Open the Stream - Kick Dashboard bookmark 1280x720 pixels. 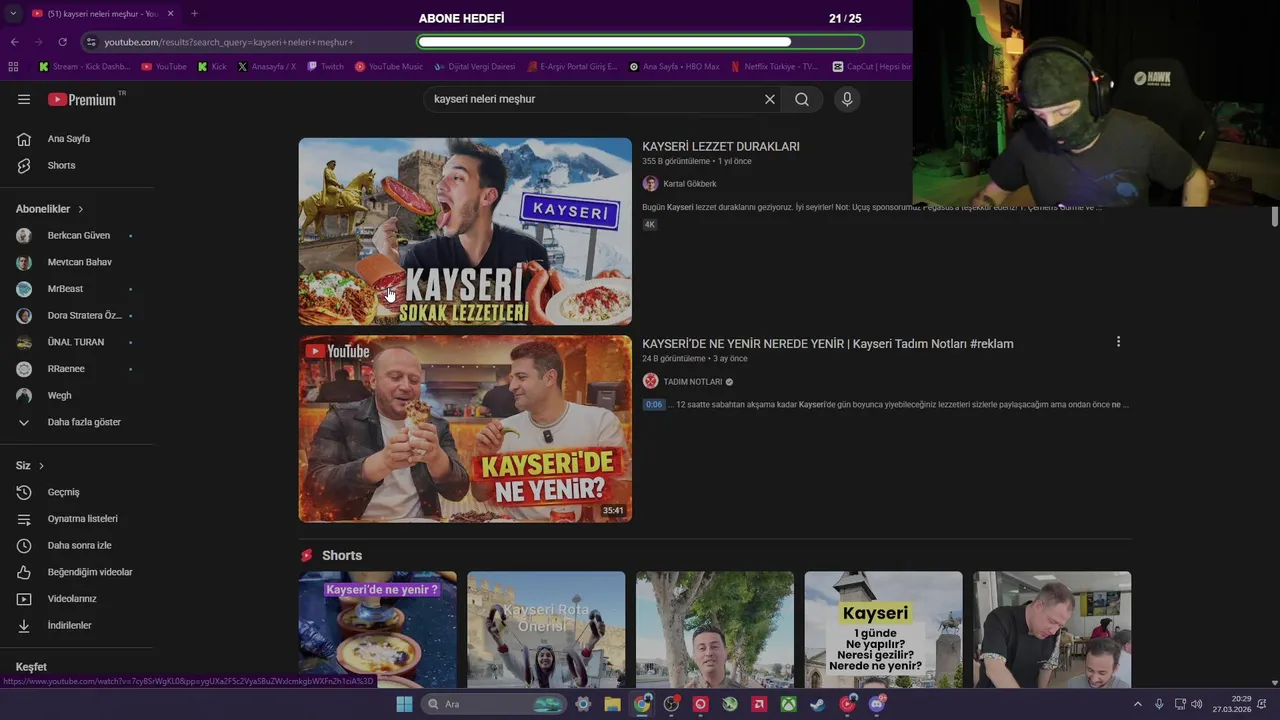click(85, 67)
